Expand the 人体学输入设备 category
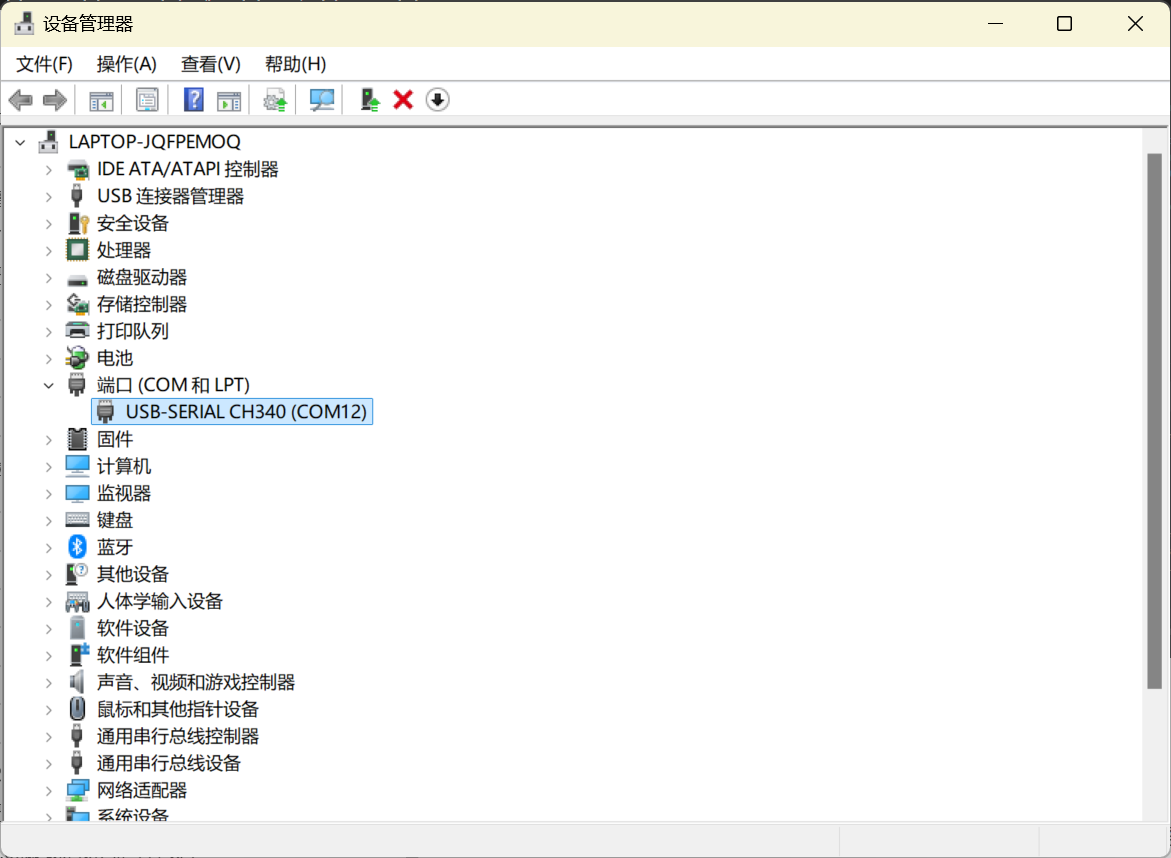1171x858 pixels. pyautogui.click(x=49, y=601)
